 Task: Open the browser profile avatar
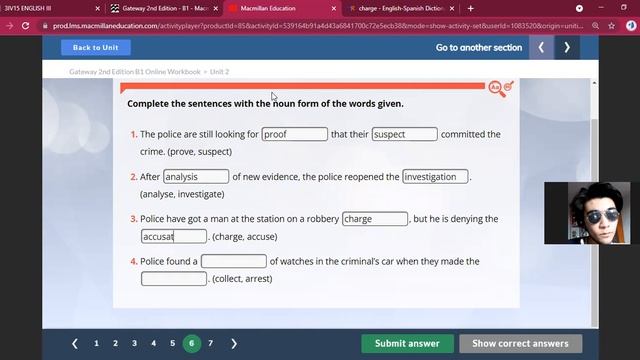pyautogui.click(x=631, y=26)
